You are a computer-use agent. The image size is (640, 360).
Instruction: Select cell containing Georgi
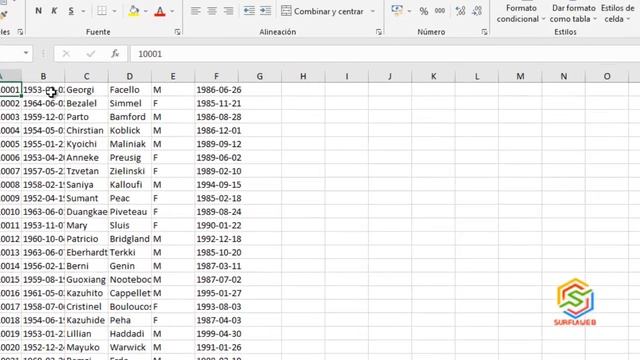pos(87,90)
